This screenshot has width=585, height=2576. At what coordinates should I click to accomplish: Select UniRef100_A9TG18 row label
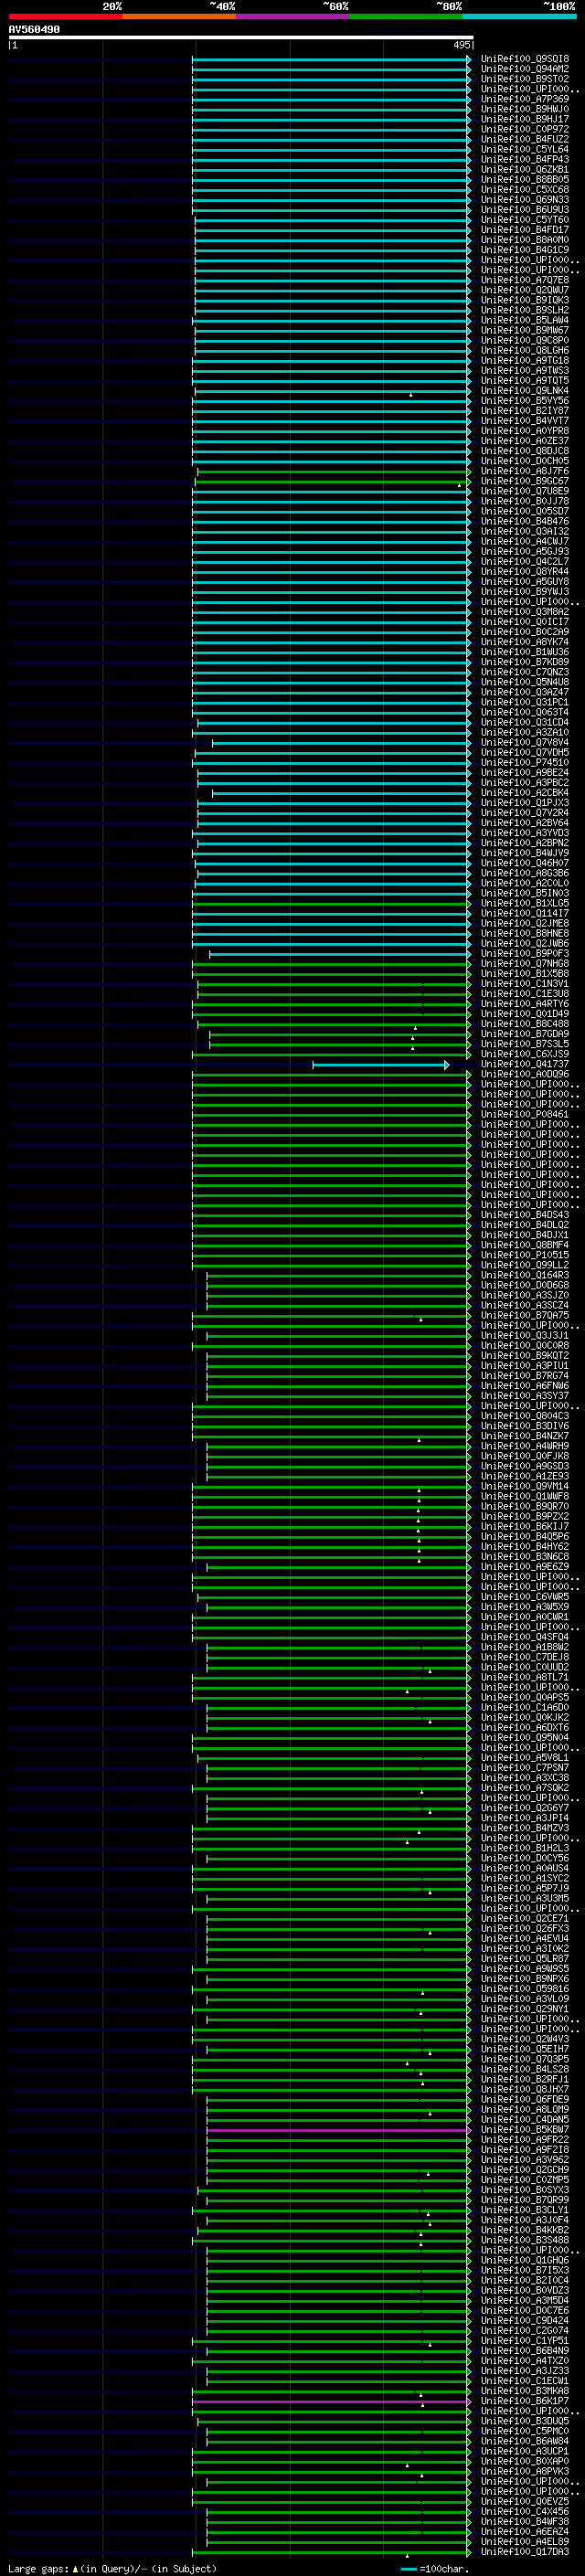coord(525,360)
